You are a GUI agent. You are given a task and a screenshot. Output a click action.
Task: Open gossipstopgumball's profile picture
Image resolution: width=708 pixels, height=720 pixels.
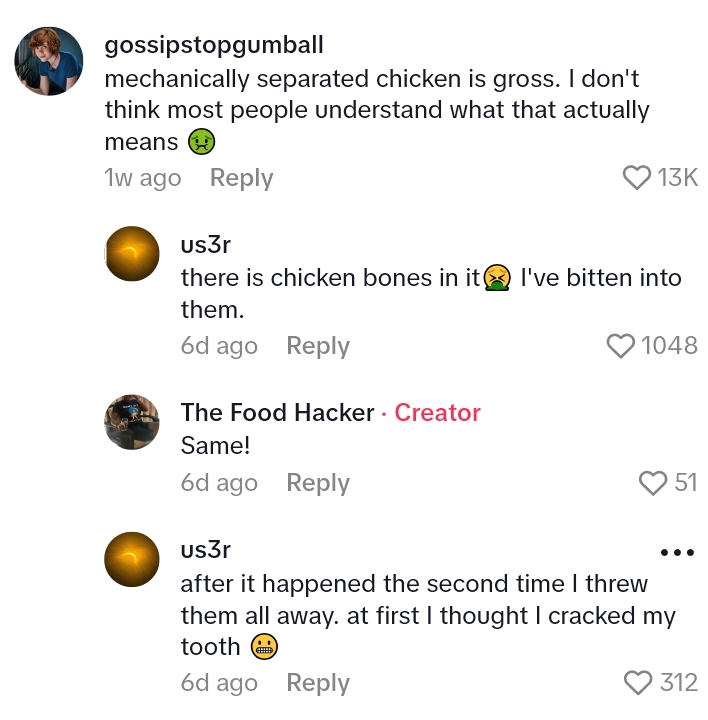(48, 61)
